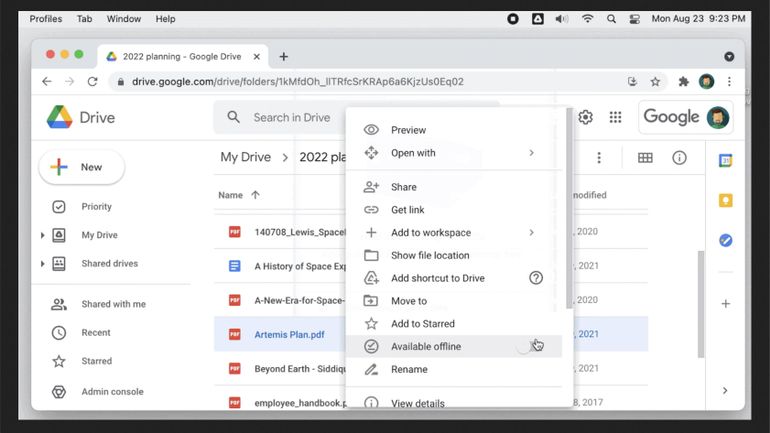Viewport: 770px width, 433px height.
Task: Bookmark this page with the star icon
Action: click(x=655, y=81)
